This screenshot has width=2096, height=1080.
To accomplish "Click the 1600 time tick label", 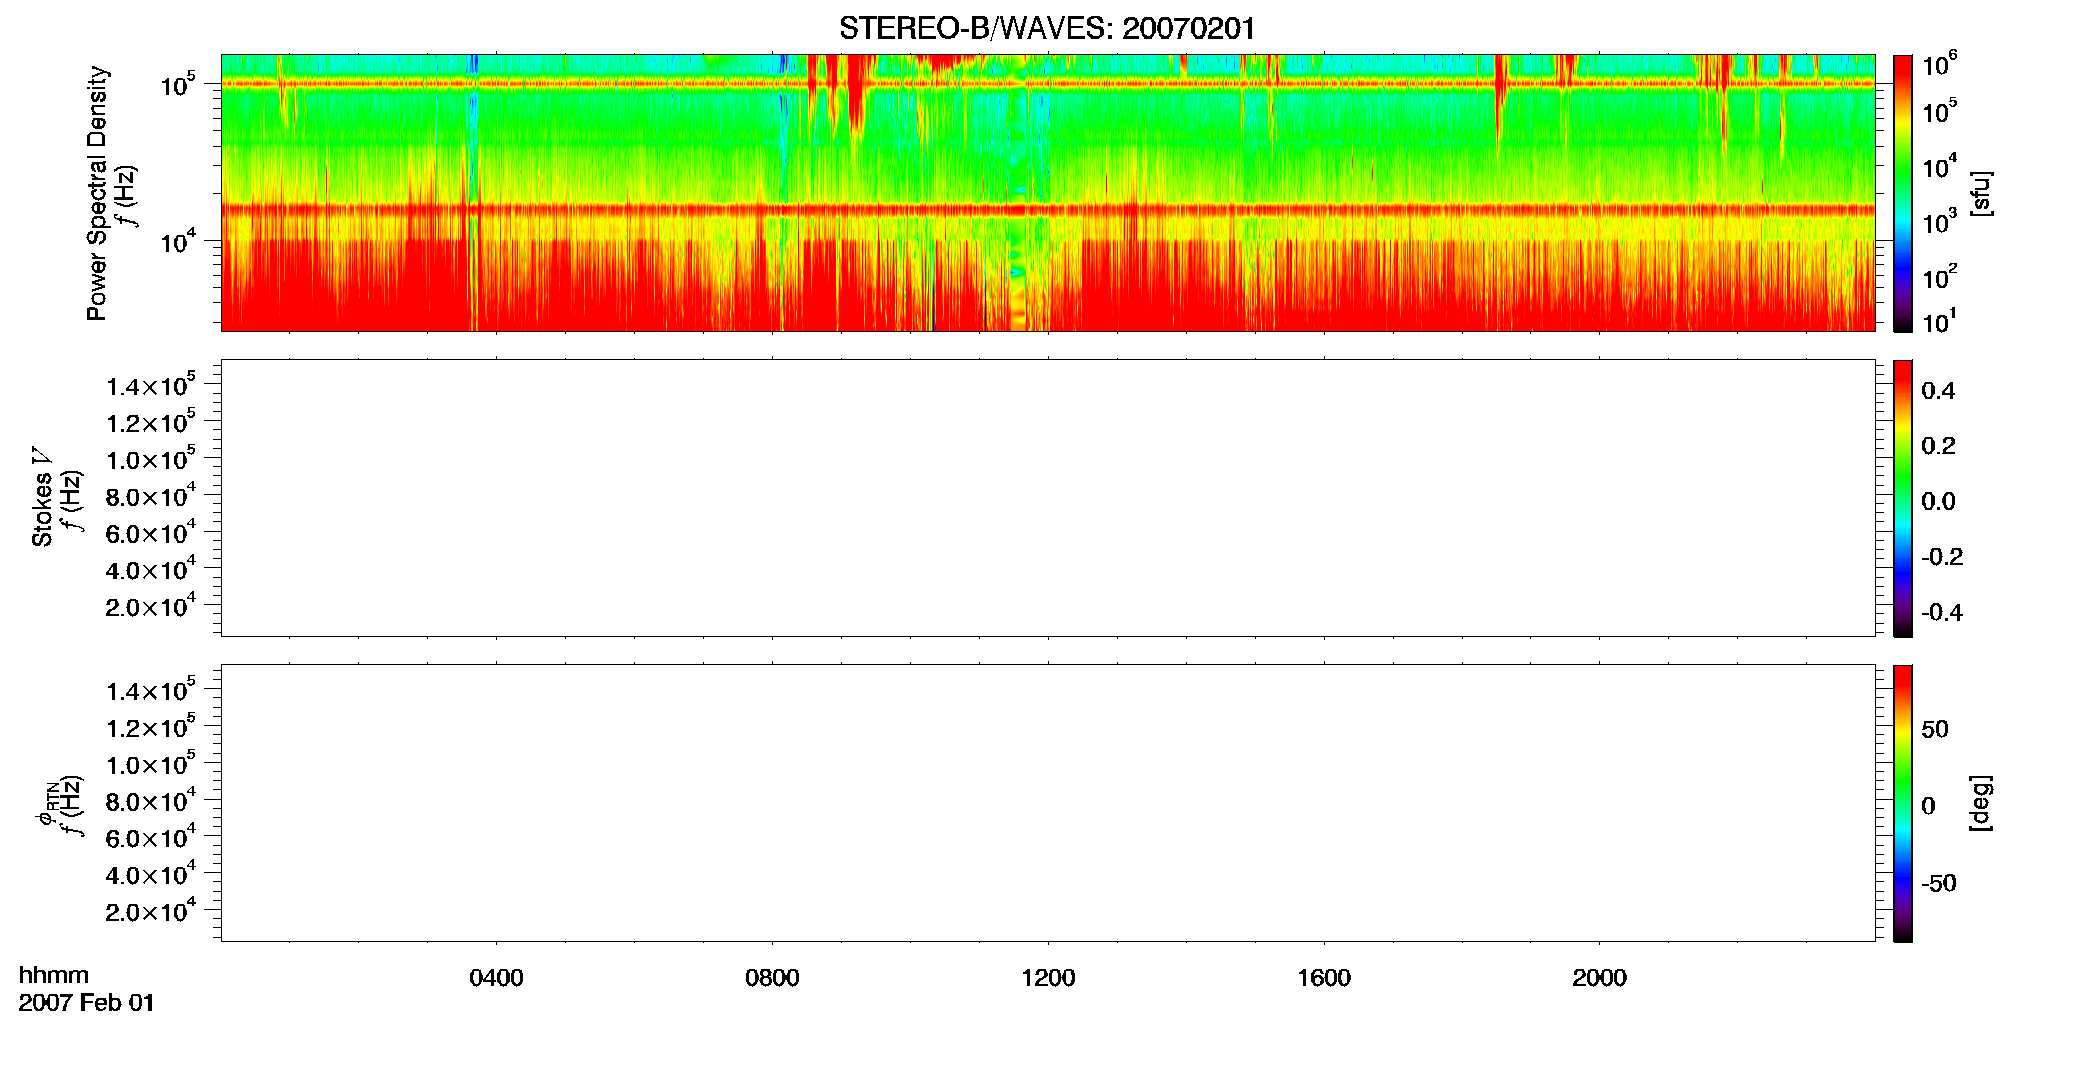I will point(1324,978).
